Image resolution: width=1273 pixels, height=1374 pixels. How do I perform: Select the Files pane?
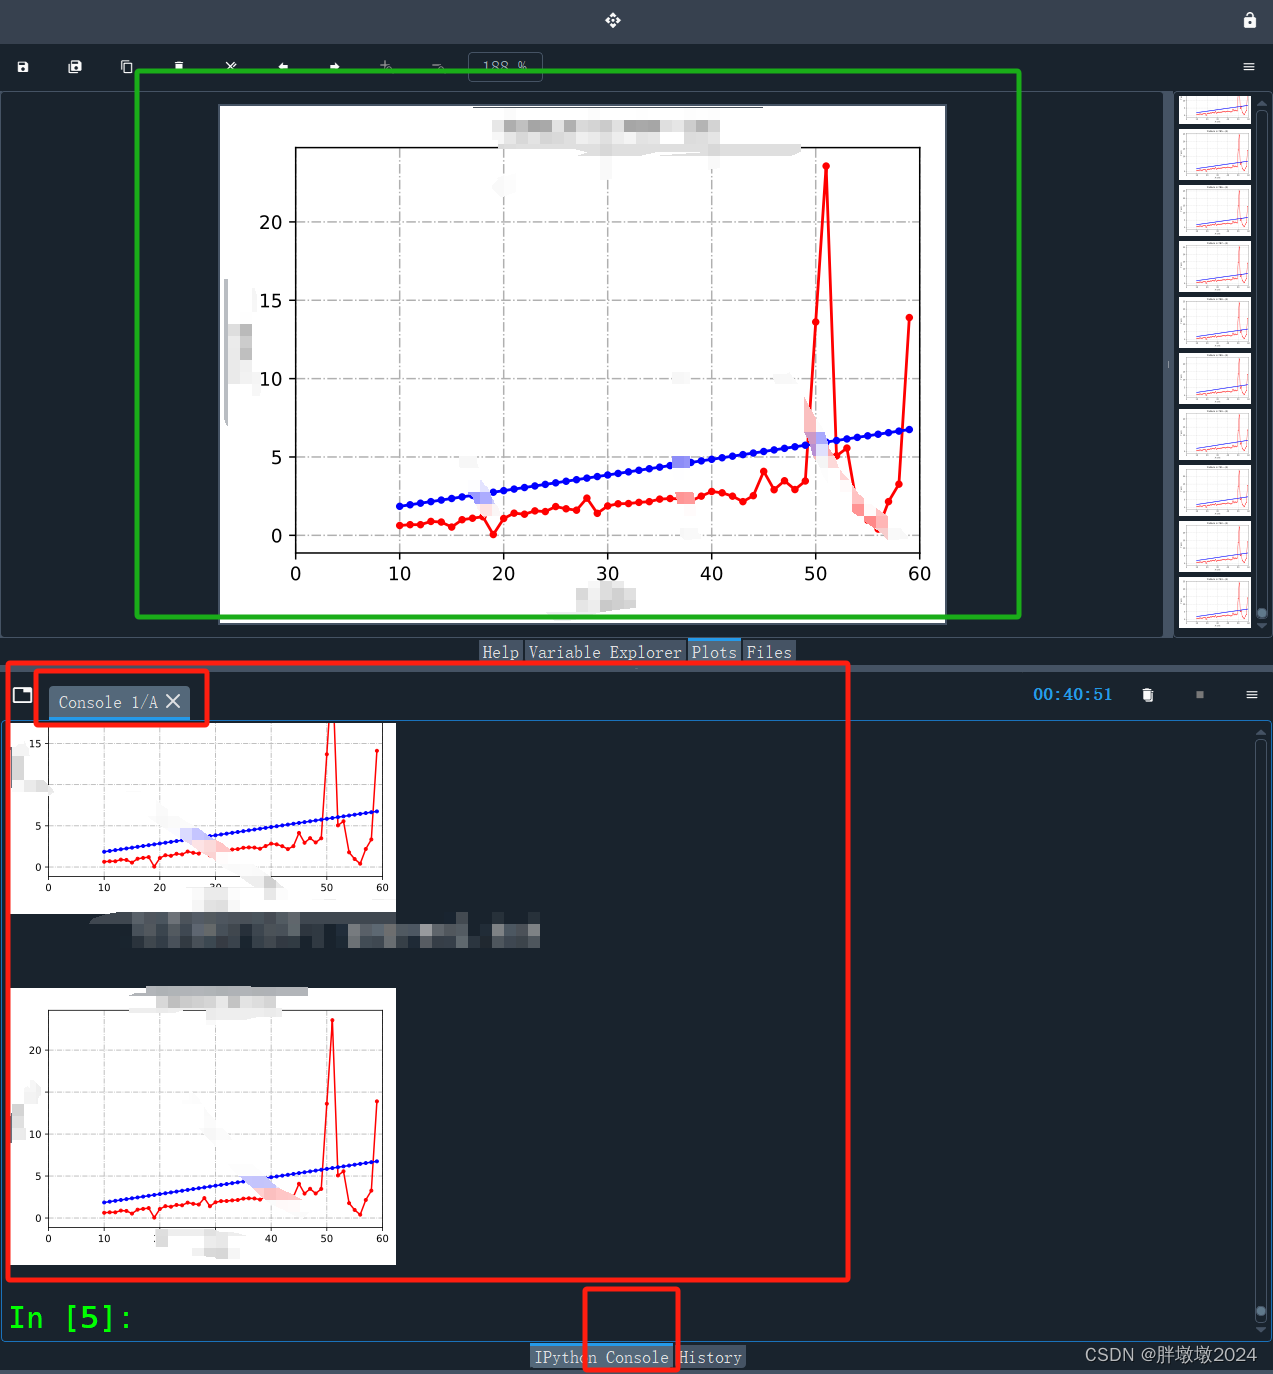768,652
